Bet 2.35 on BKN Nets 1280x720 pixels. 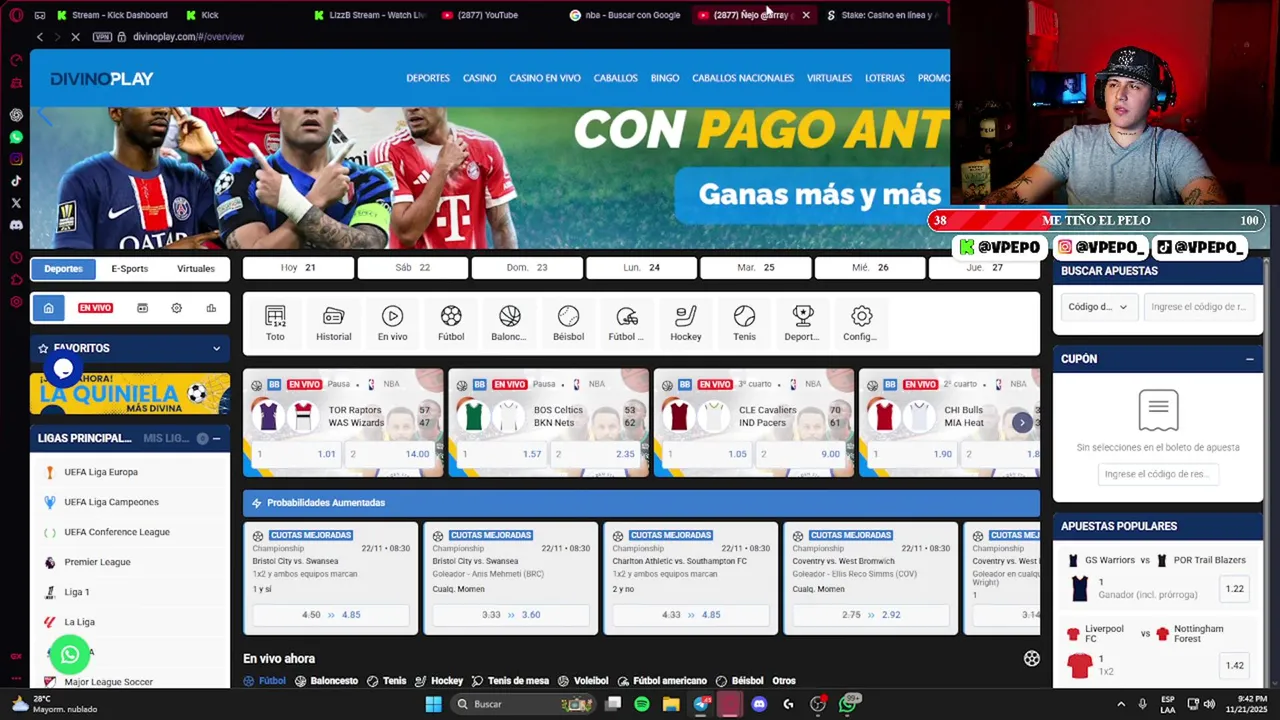point(595,454)
